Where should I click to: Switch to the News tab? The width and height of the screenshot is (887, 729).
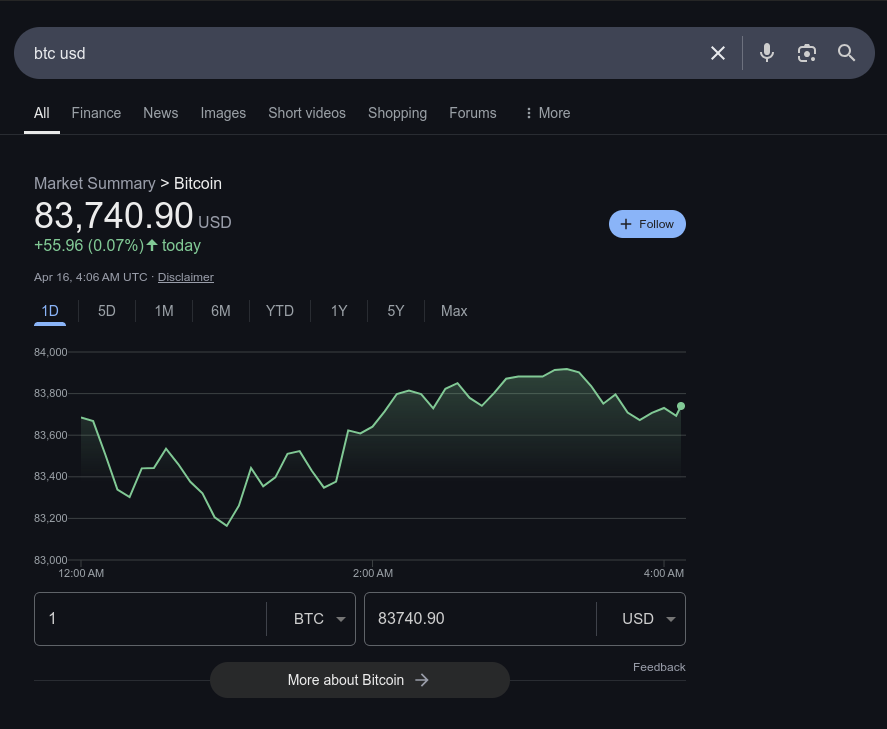pyautogui.click(x=160, y=113)
